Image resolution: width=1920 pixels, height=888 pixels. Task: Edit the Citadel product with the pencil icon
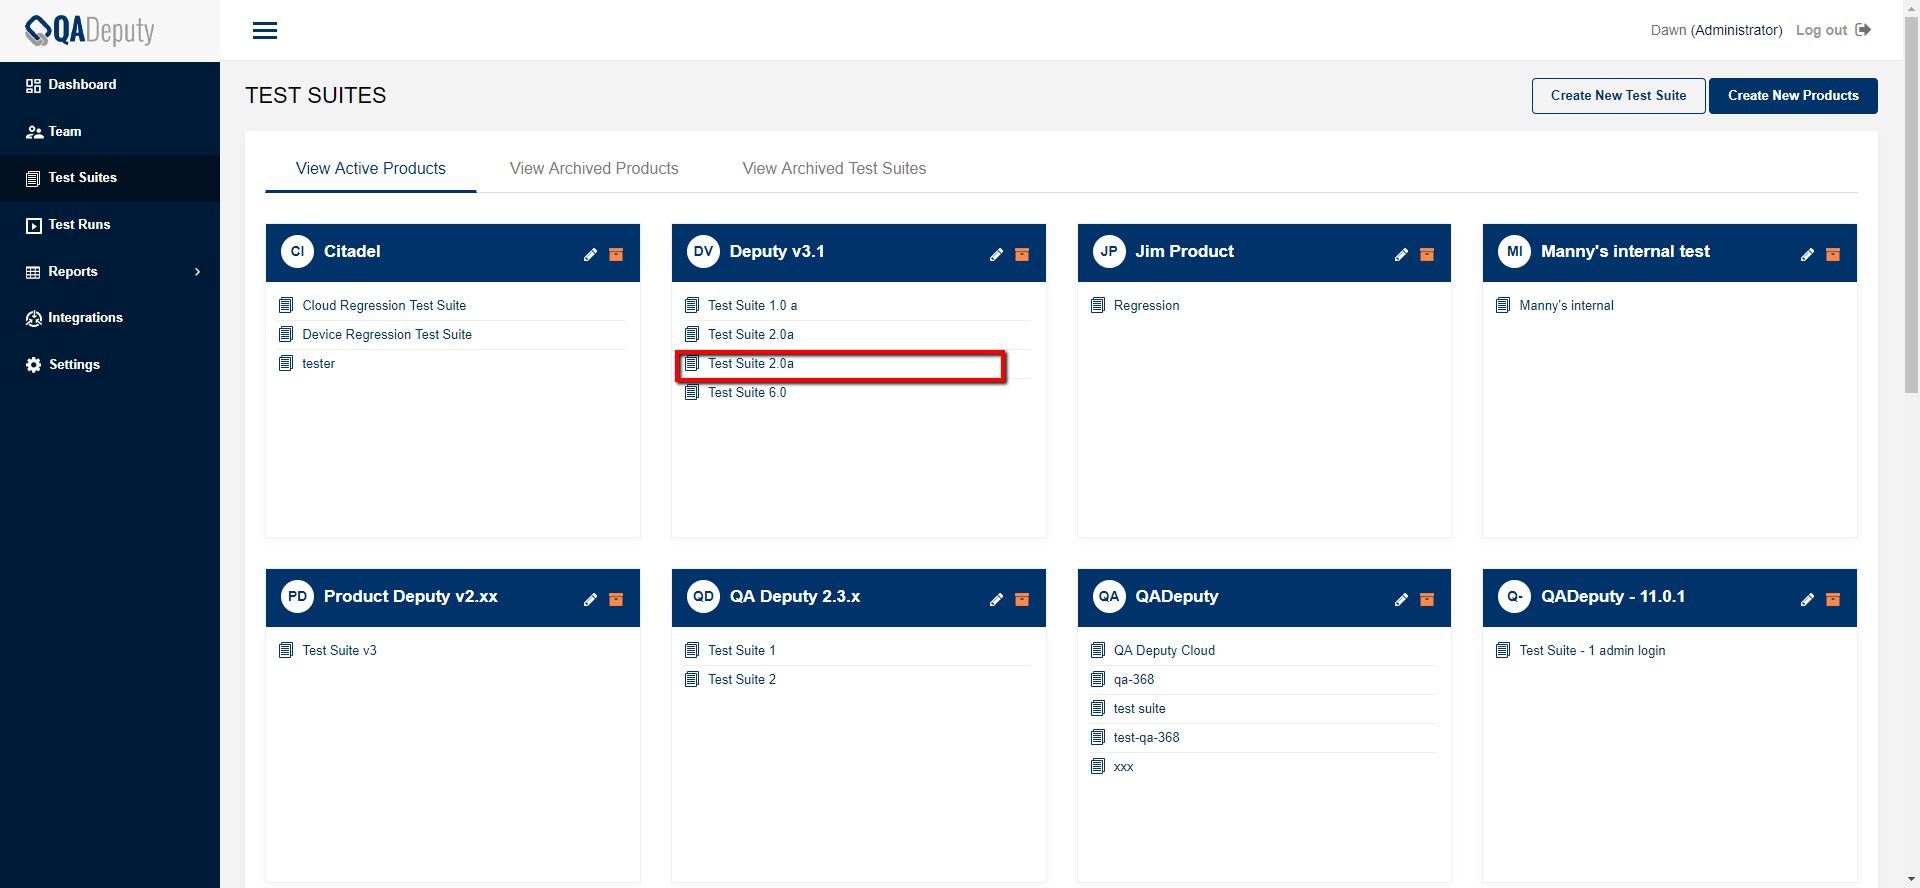590,255
